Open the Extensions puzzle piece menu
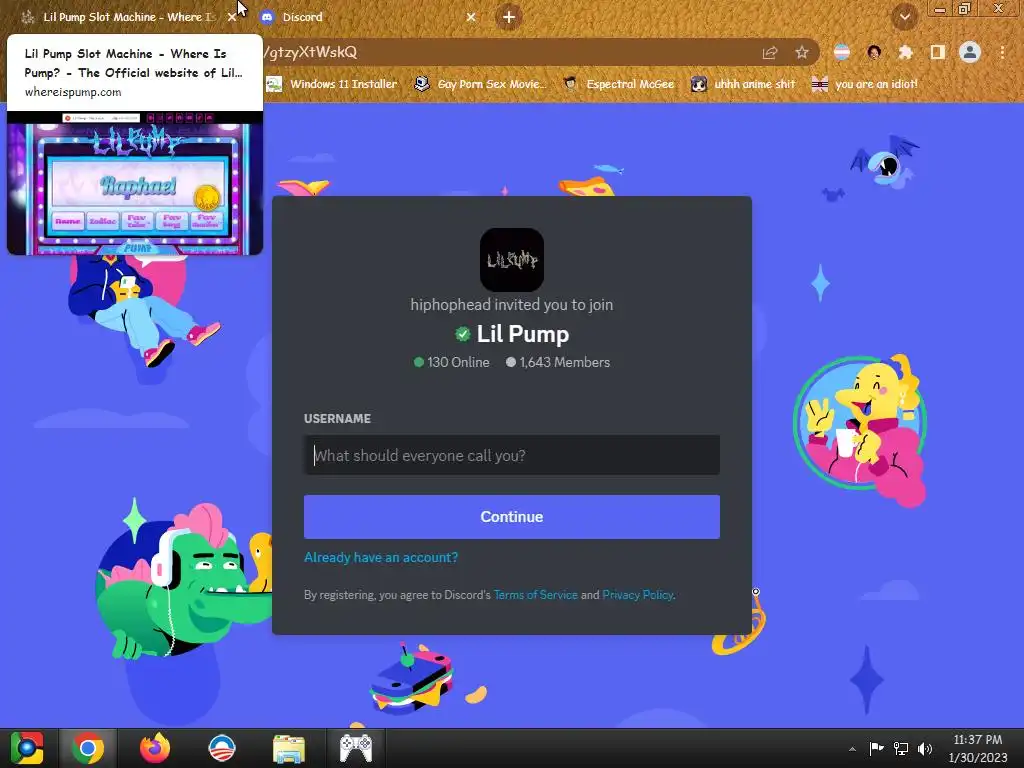Image resolution: width=1024 pixels, height=768 pixels. [905, 52]
